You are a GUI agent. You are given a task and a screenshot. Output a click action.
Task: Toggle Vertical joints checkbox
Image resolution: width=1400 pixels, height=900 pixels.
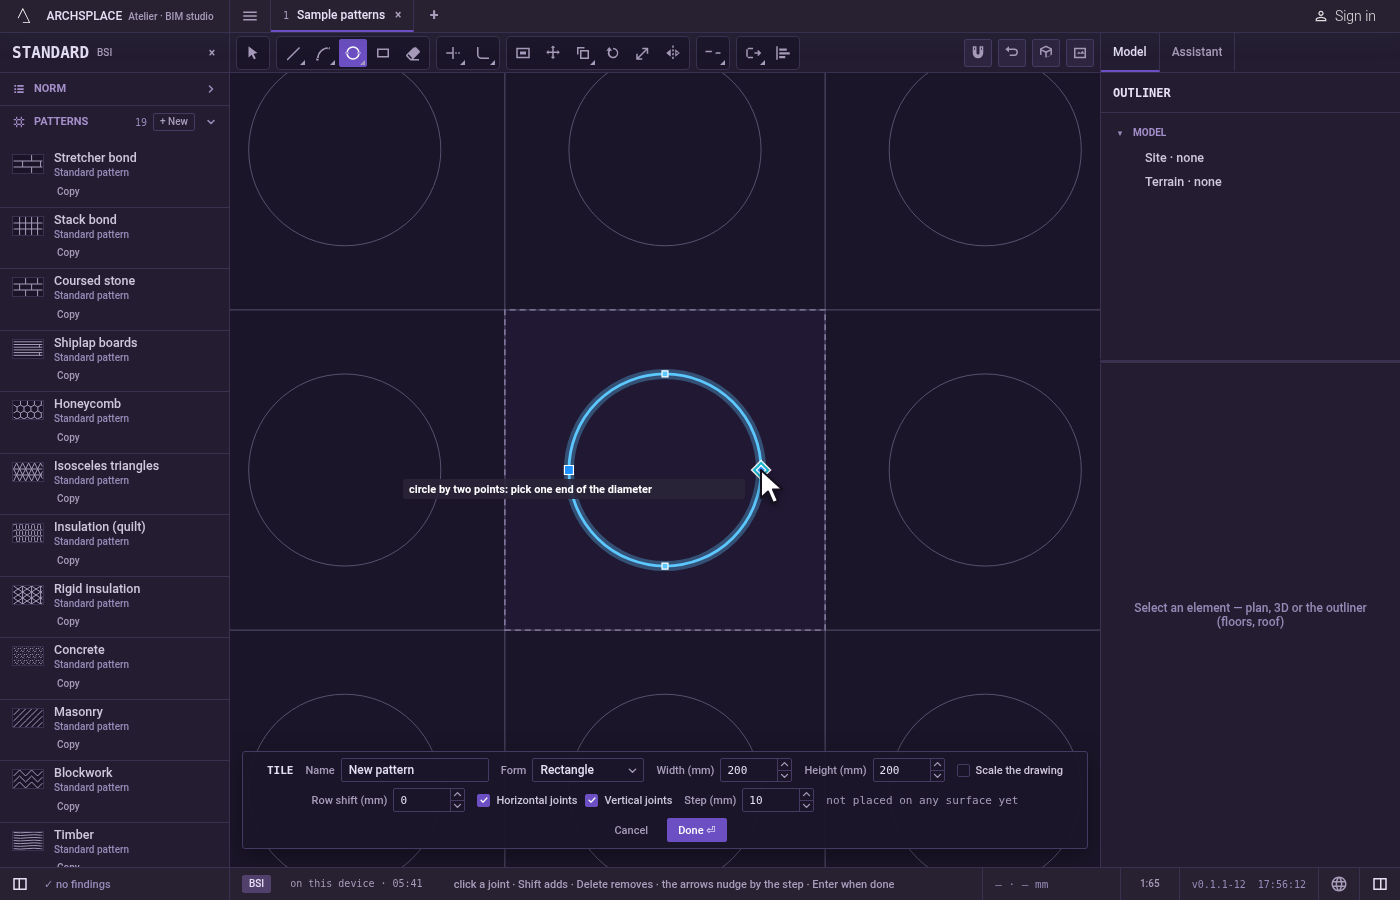point(592,800)
